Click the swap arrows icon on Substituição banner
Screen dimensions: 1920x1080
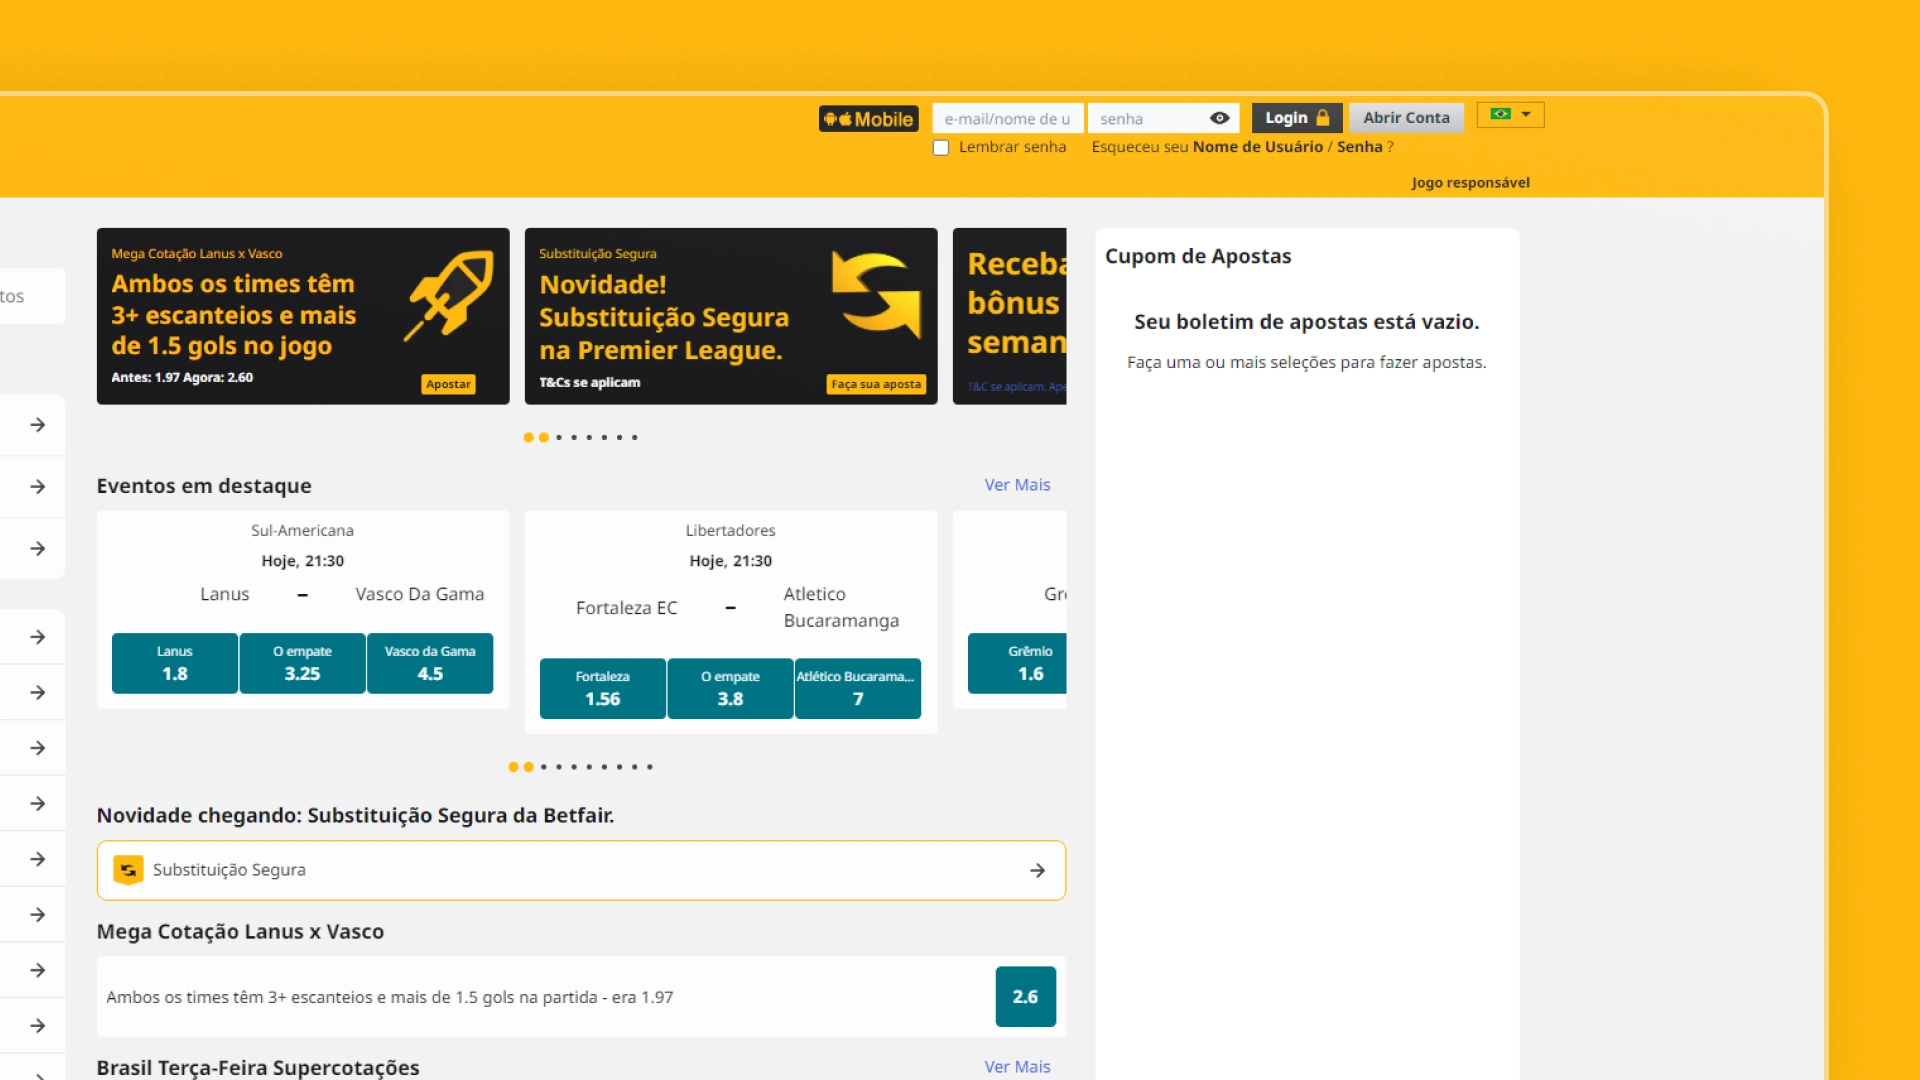(876, 293)
